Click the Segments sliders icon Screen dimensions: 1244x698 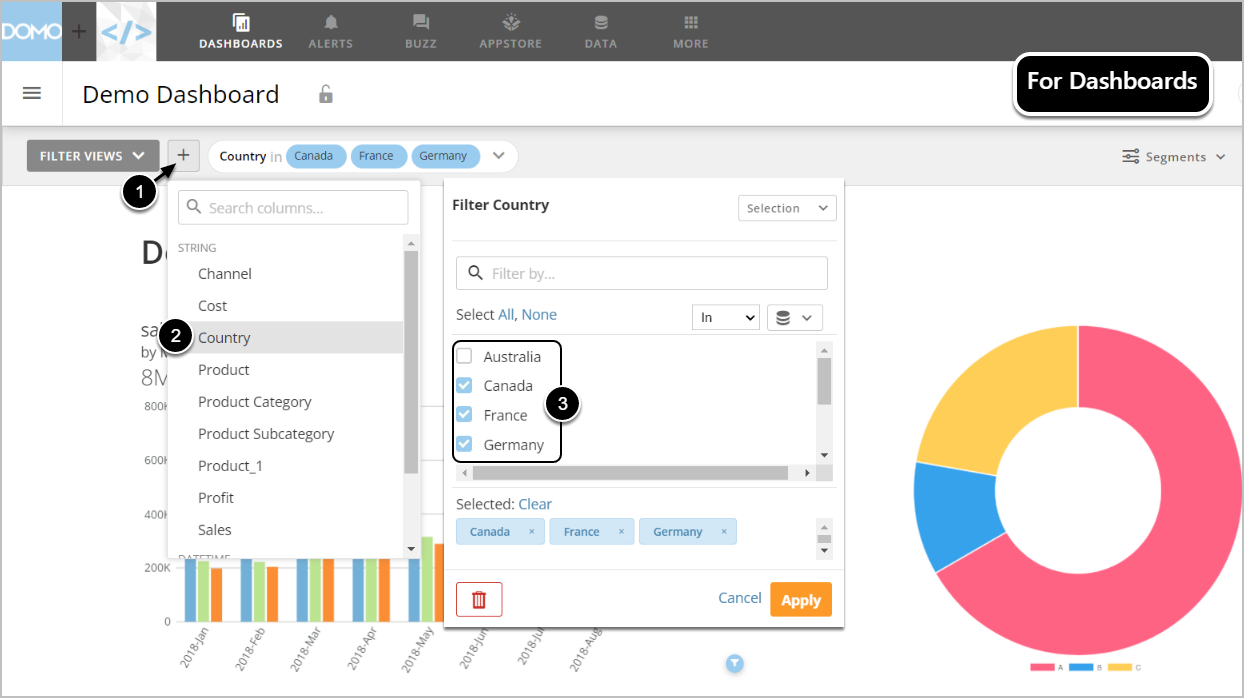click(1131, 157)
